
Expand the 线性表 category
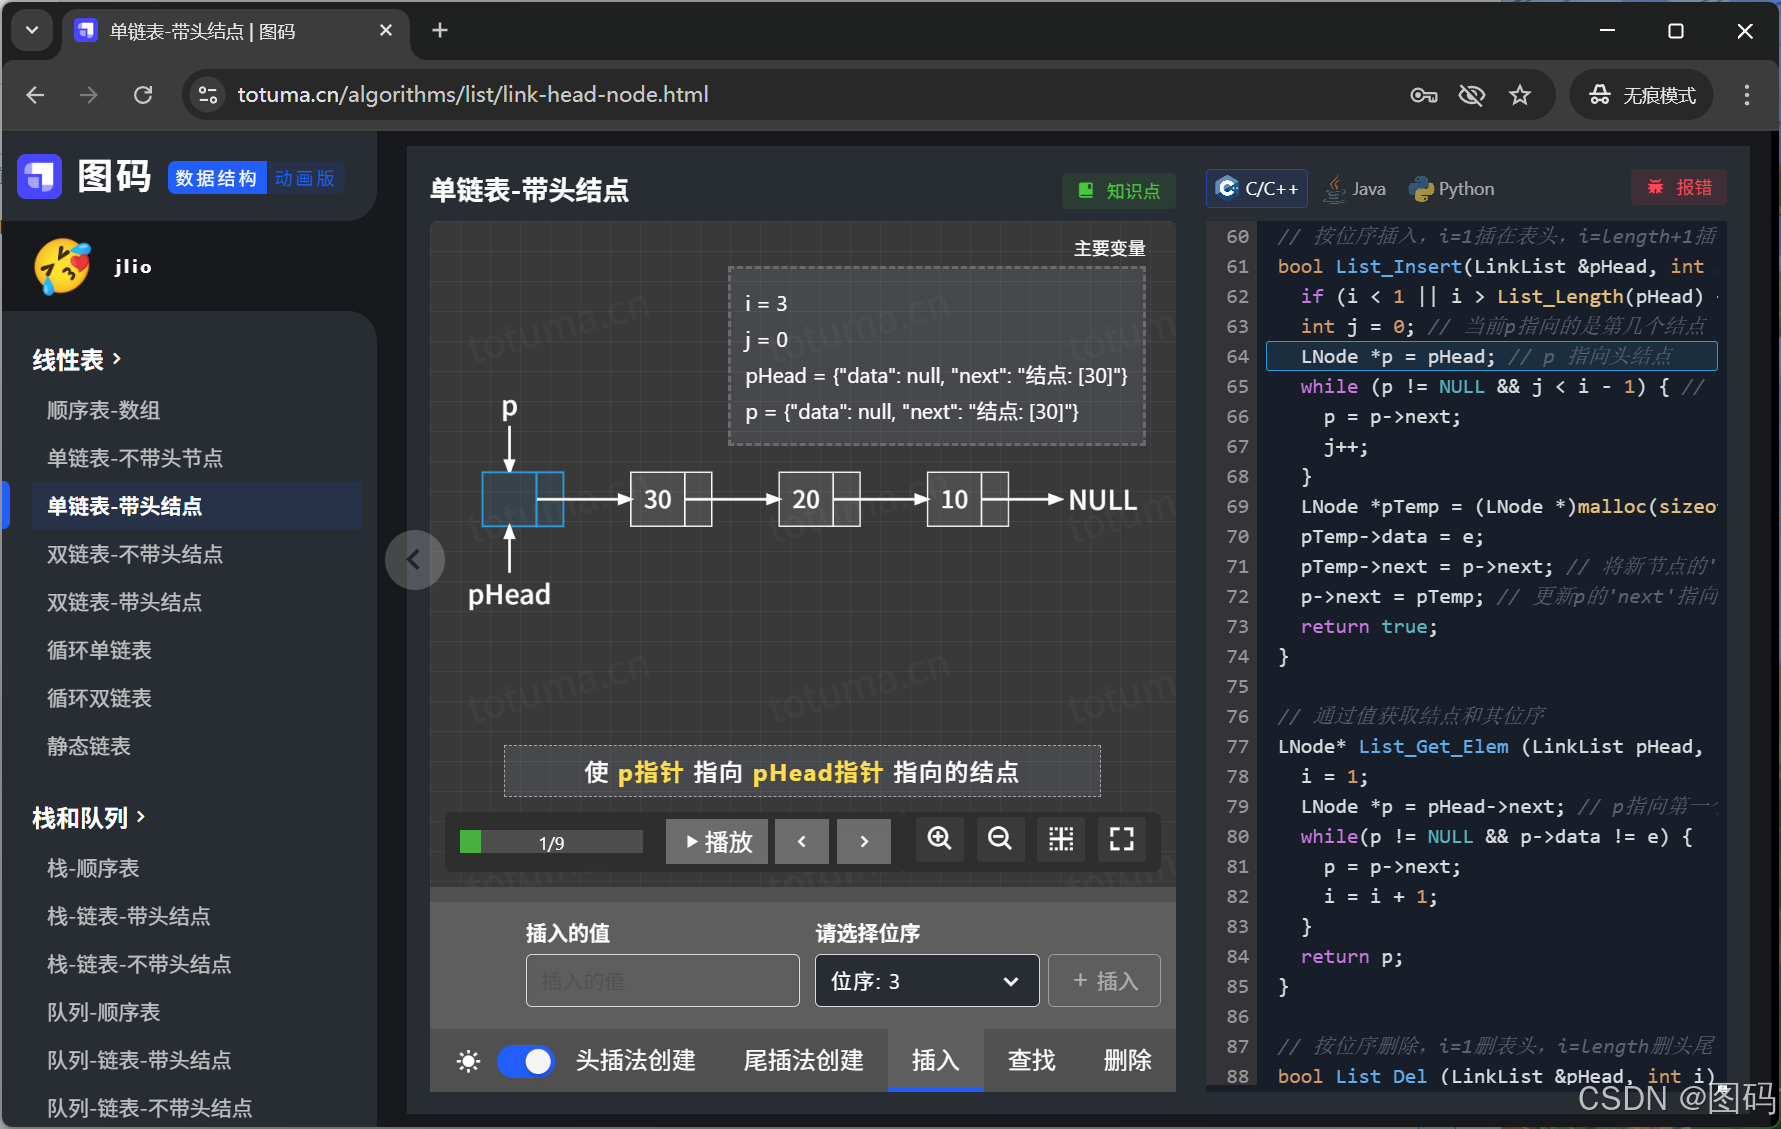pyautogui.click(x=77, y=360)
